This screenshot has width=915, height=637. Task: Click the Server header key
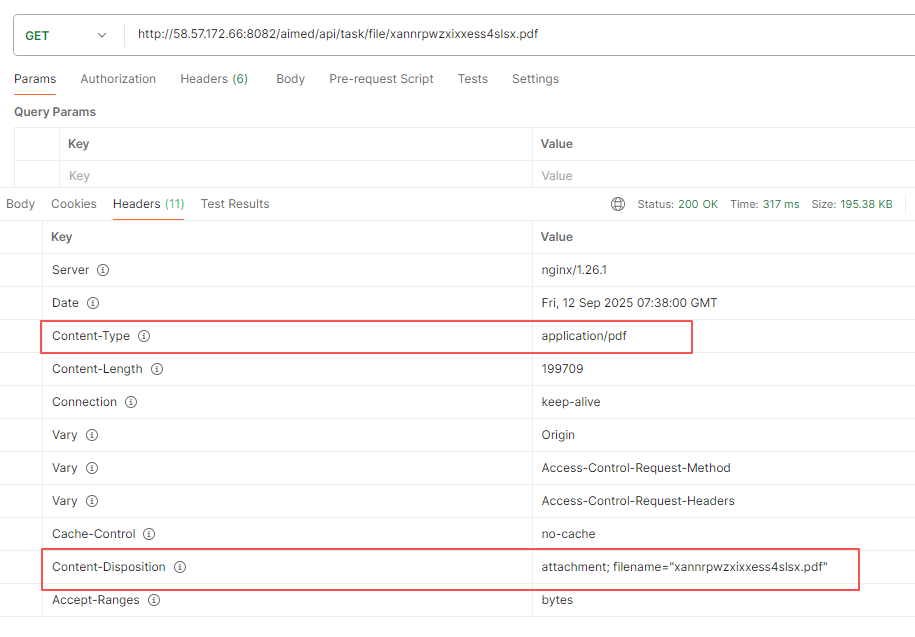point(71,270)
